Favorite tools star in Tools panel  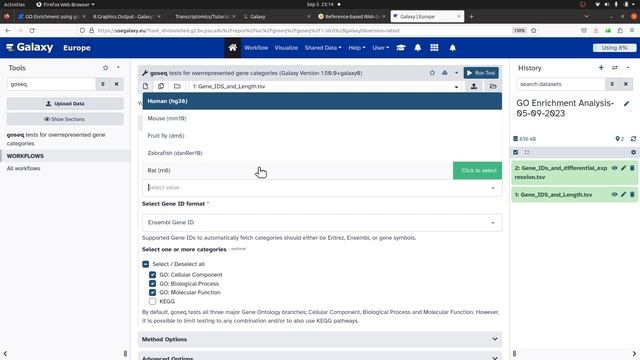tap(106, 68)
